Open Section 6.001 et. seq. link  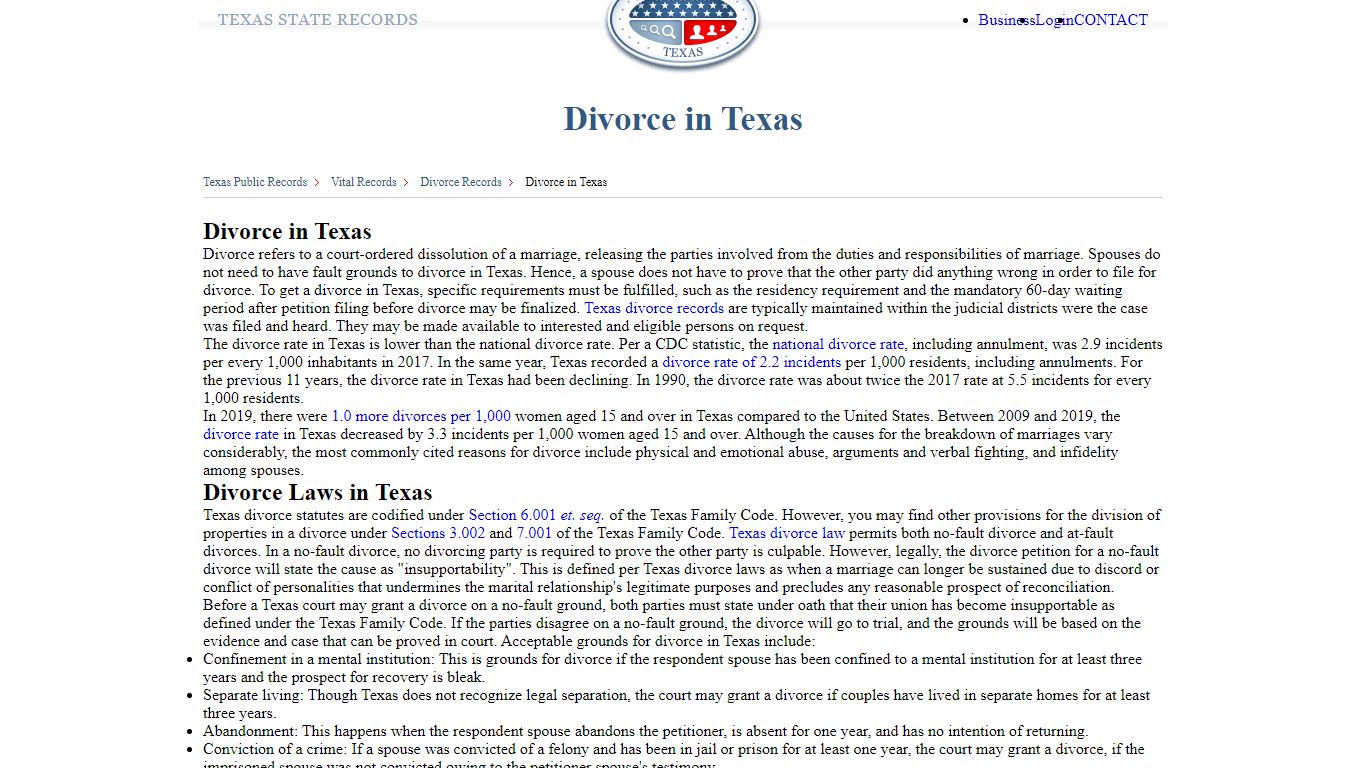coord(537,515)
